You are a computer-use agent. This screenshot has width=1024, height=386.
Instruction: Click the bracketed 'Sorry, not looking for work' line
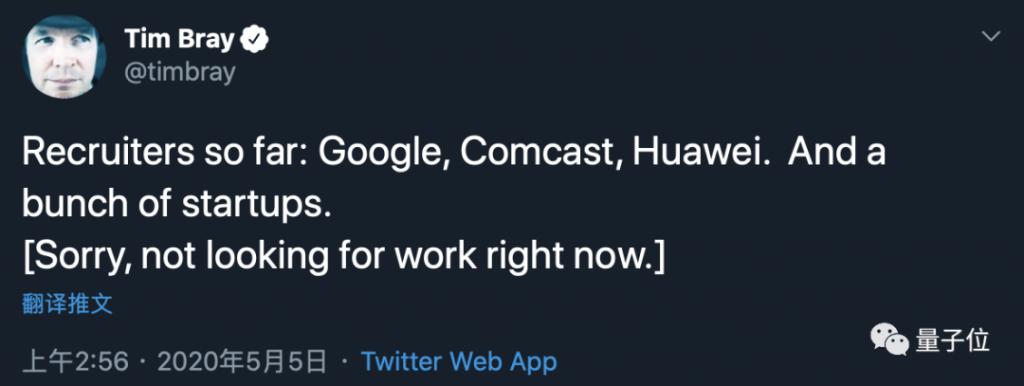[344, 257]
